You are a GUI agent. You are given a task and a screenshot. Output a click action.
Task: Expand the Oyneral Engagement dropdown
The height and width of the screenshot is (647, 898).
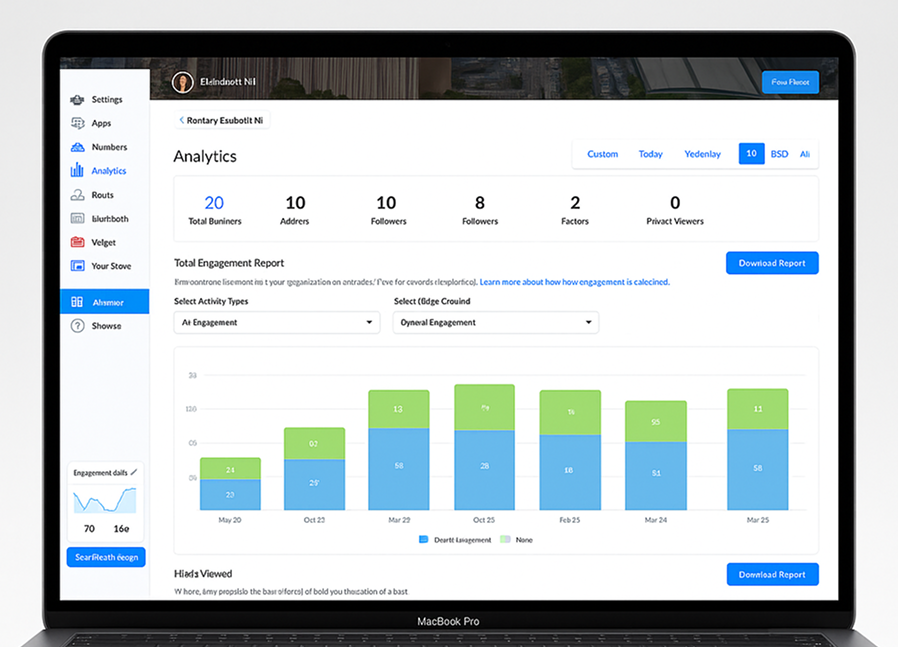click(496, 322)
